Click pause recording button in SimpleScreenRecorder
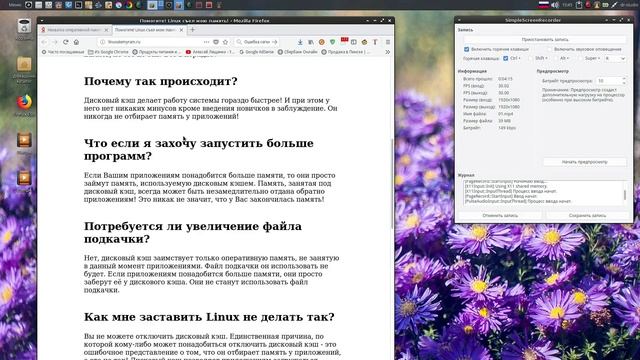The height and width of the screenshot is (360, 640). click(544, 40)
